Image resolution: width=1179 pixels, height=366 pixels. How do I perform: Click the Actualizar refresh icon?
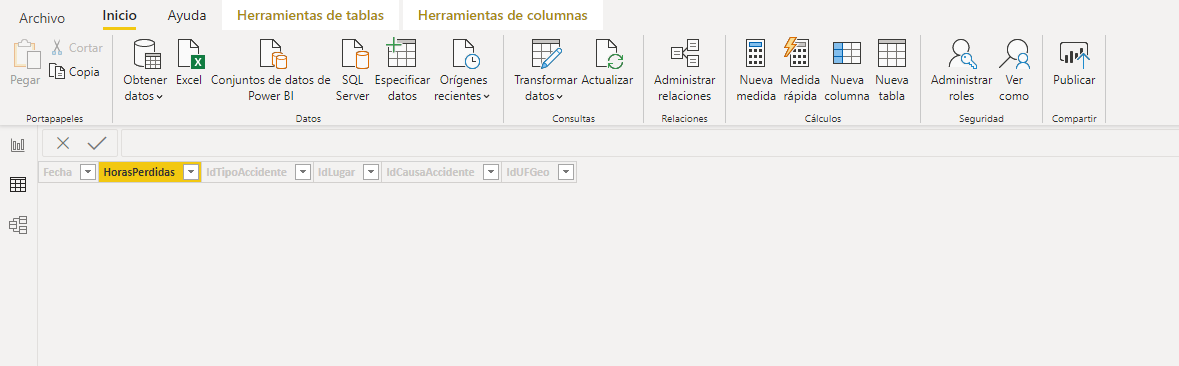[x=608, y=54]
